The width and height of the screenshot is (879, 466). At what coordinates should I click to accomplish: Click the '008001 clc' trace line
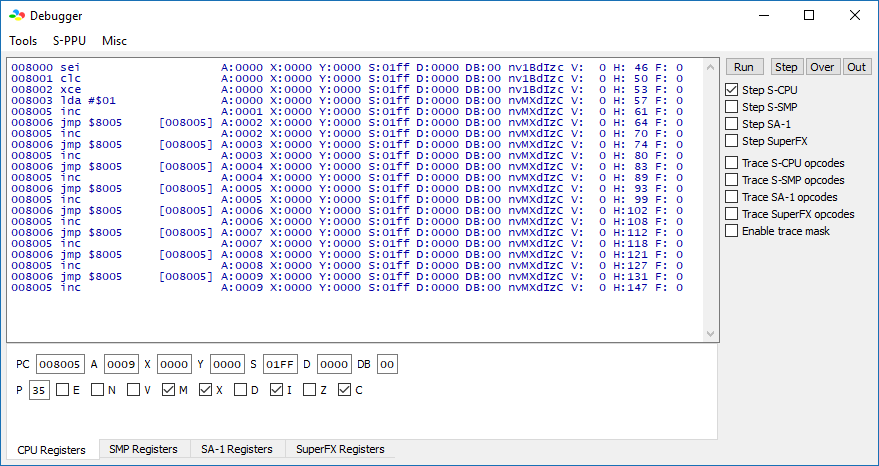tap(347, 79)
